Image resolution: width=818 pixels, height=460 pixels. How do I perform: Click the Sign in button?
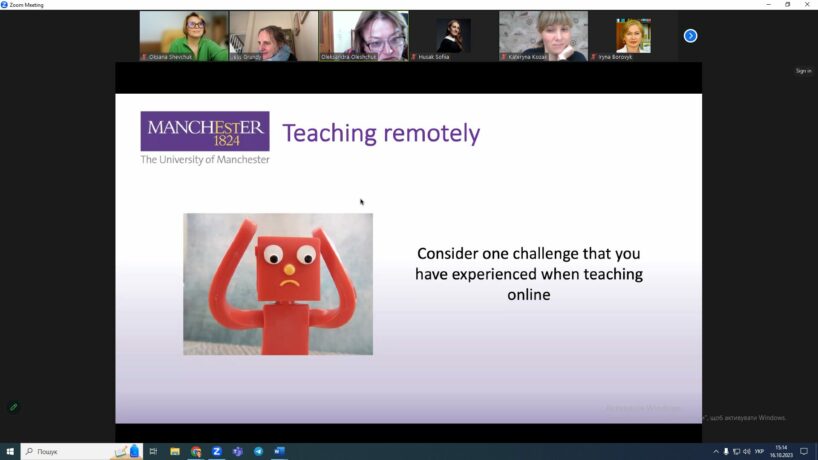tap(803, 71)
